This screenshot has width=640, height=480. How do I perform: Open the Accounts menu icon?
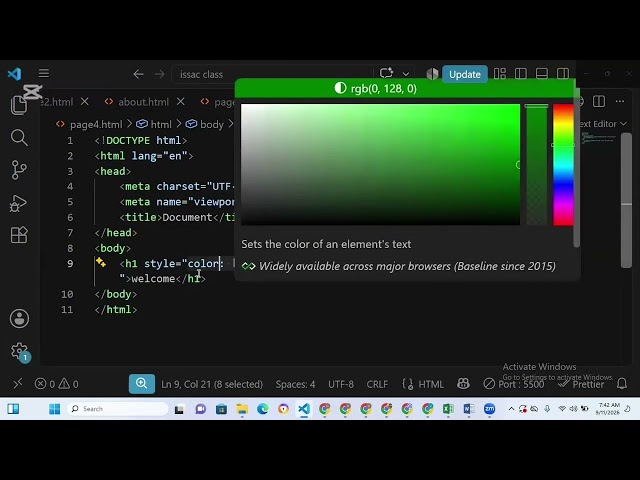coord(19,318)
